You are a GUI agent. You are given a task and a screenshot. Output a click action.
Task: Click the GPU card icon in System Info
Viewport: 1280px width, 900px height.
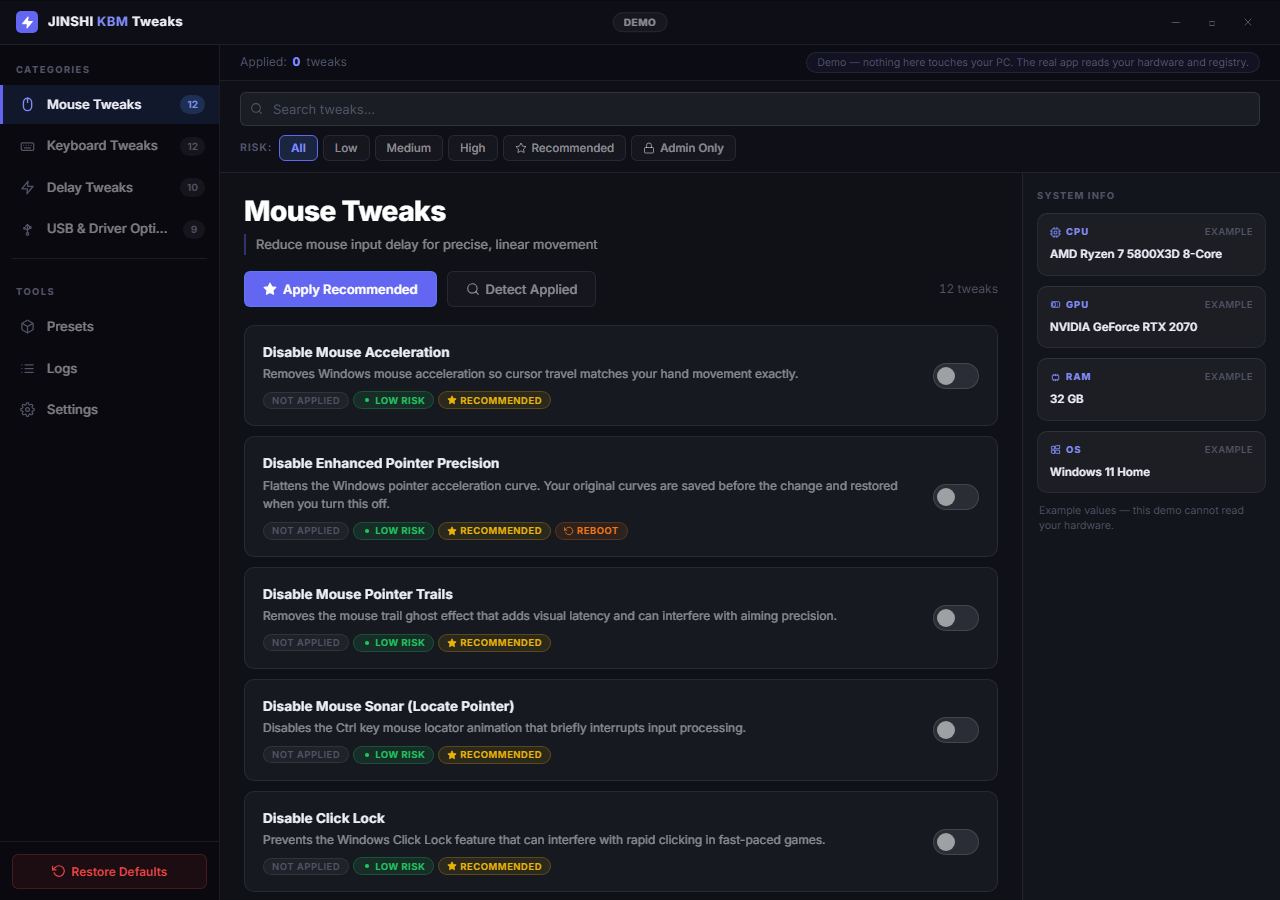coord(1055,305)
